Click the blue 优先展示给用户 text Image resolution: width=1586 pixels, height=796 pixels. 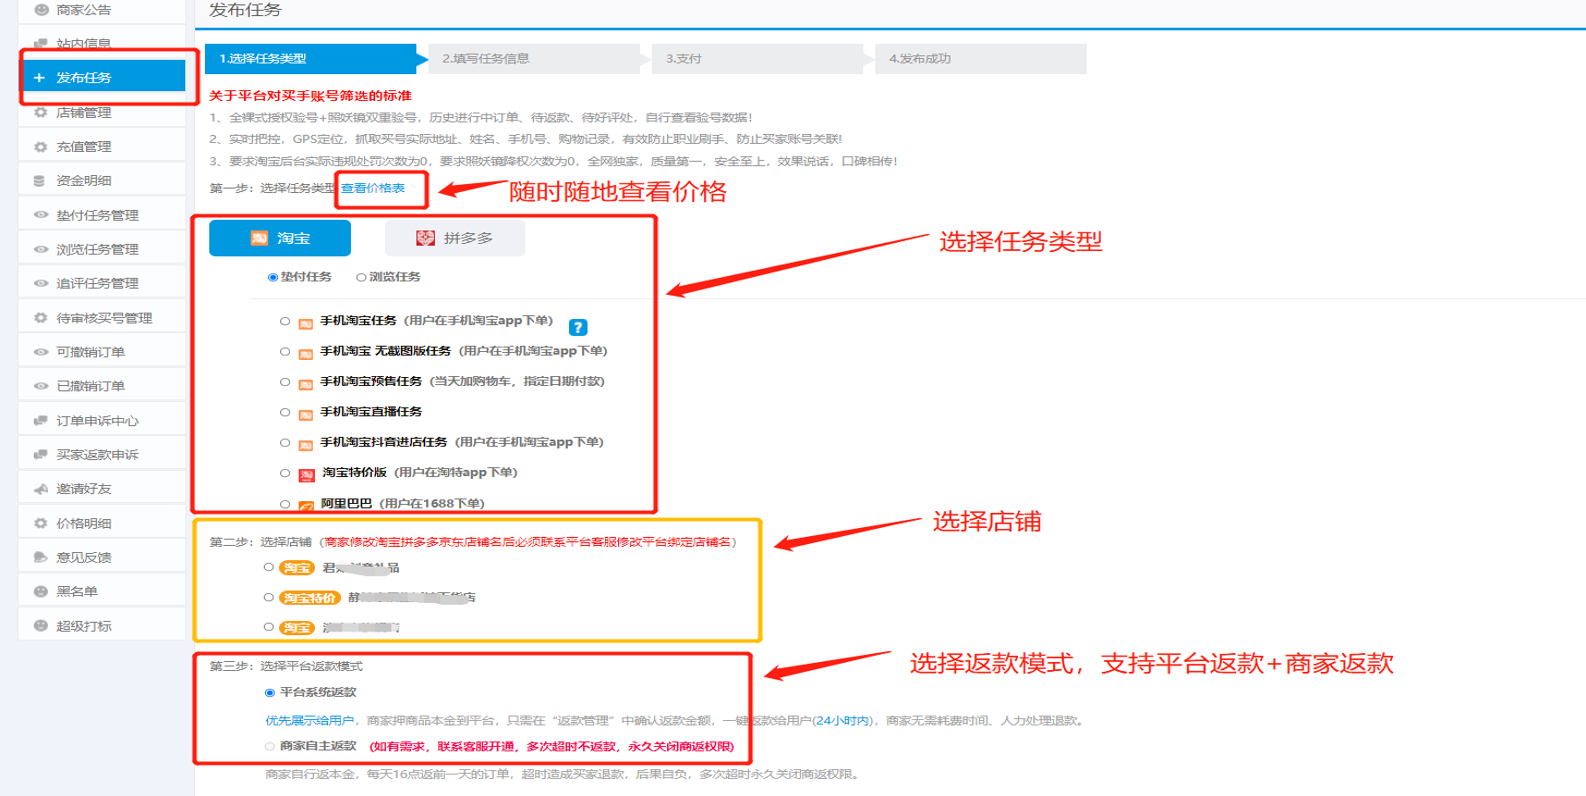coord(310,721)
